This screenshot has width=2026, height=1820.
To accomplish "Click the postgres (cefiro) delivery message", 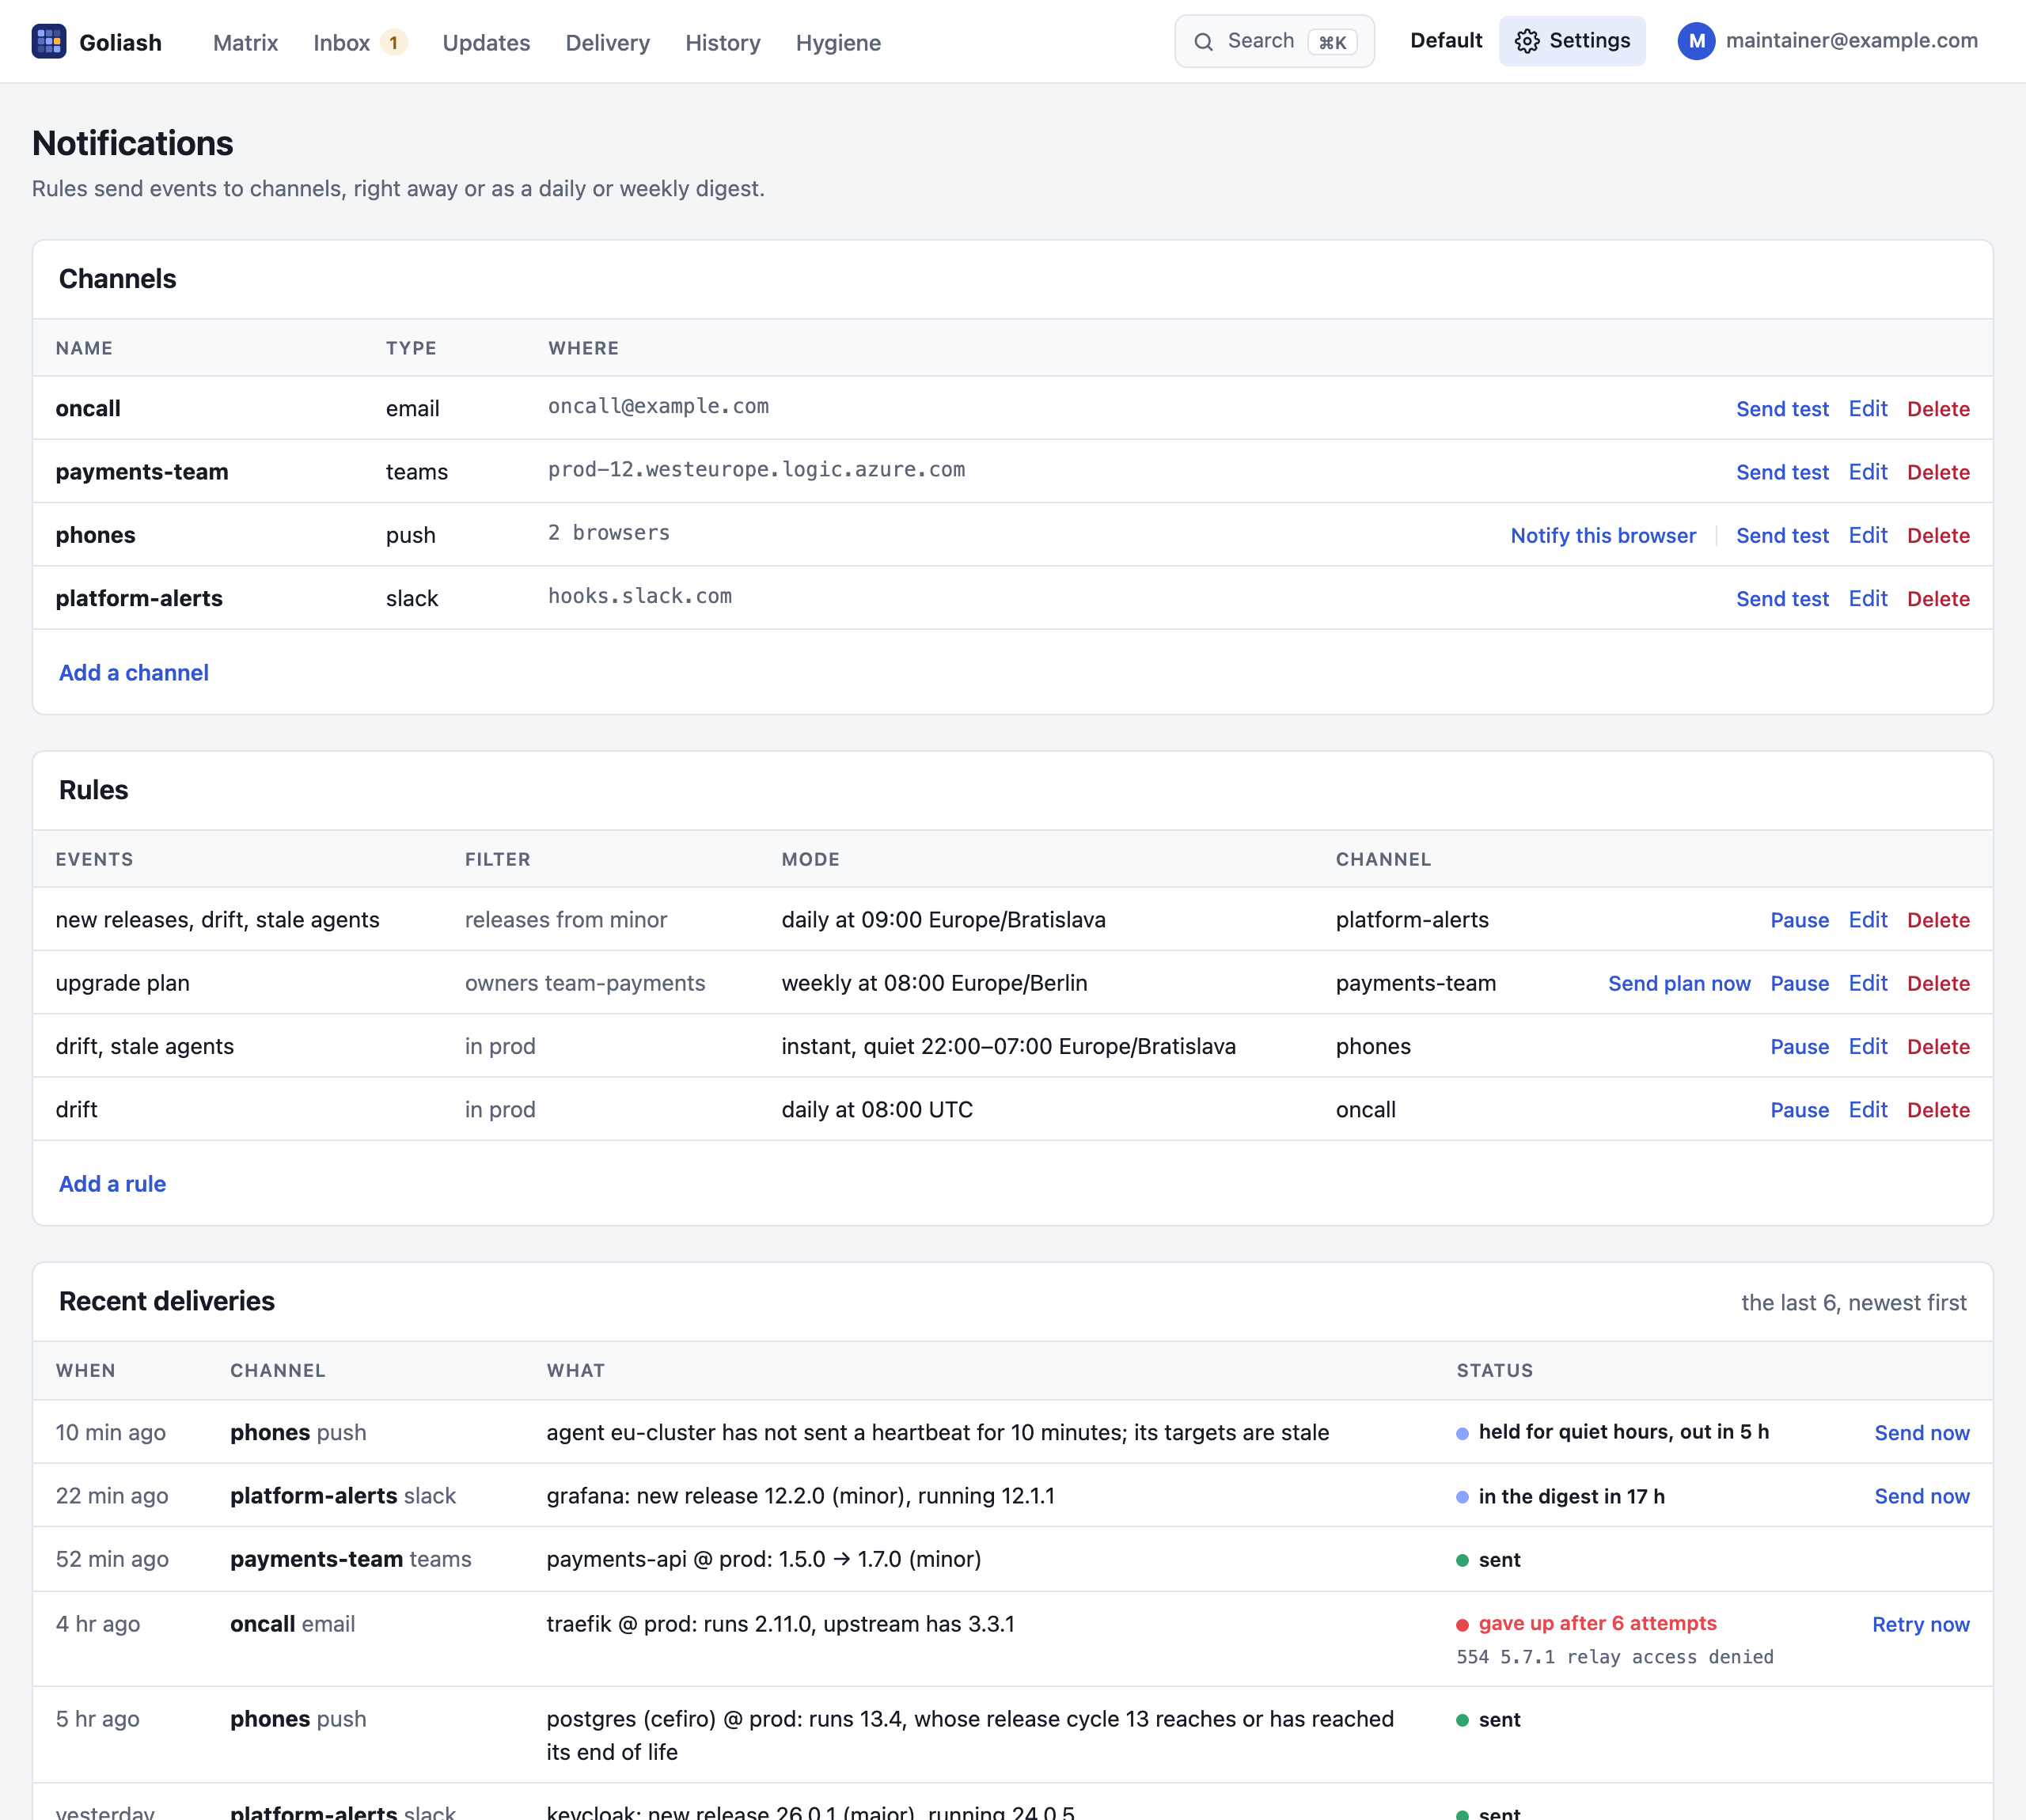I will pyautogui.click(x=970, y=1735).
